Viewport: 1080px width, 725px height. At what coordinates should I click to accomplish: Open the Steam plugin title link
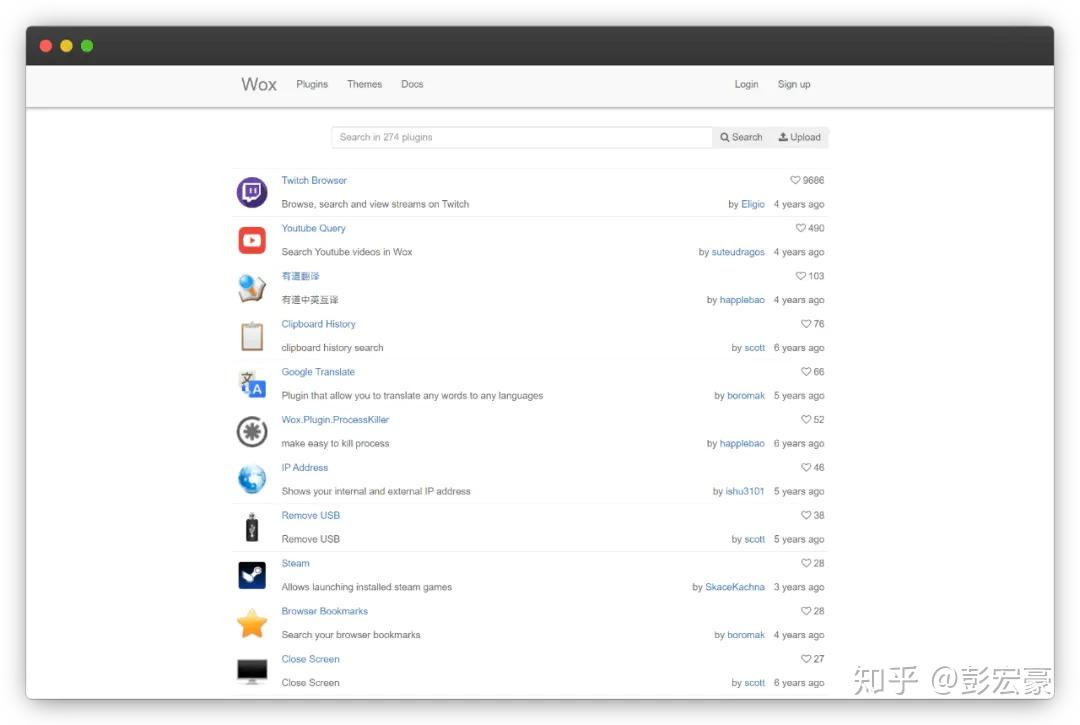click(x=295, y=563)
